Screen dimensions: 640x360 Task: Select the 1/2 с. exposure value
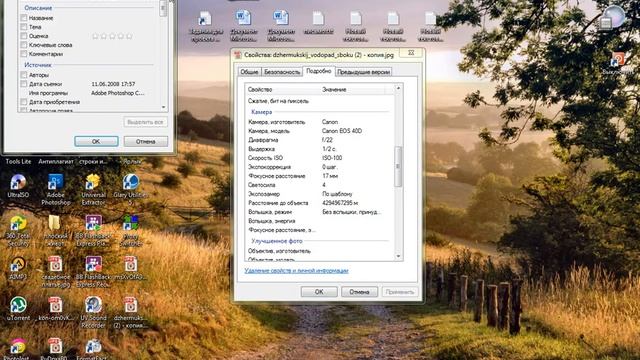pos(329,149)
